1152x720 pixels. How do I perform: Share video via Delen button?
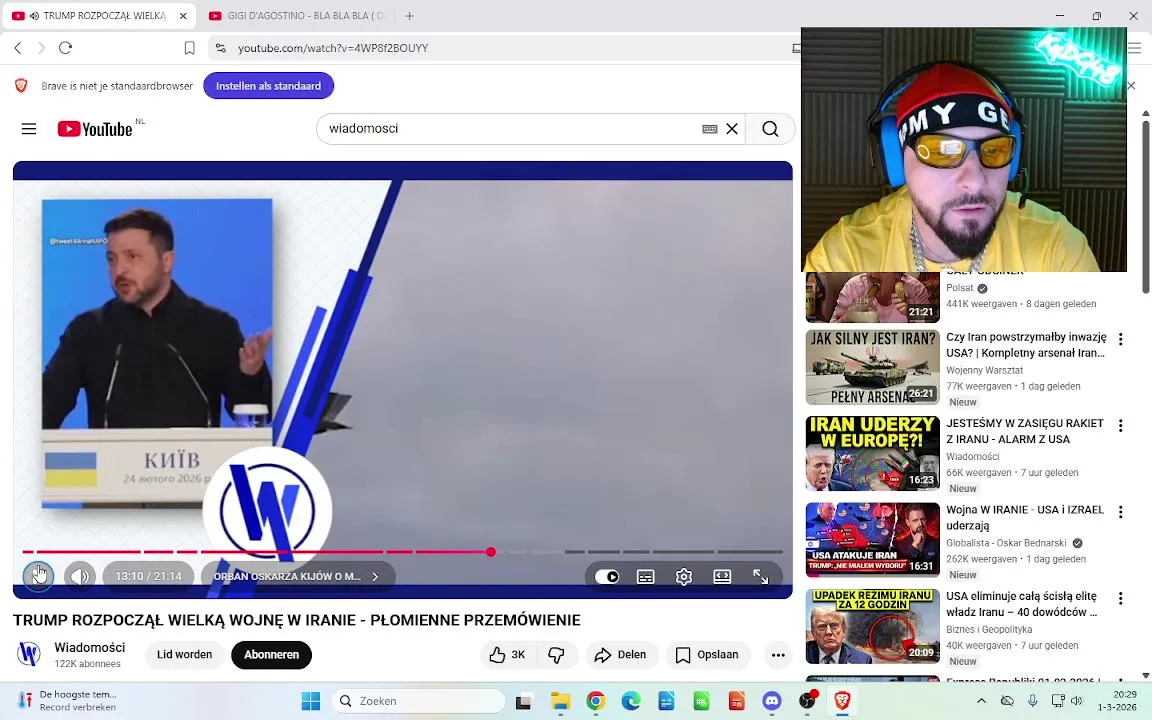point(621,655)
